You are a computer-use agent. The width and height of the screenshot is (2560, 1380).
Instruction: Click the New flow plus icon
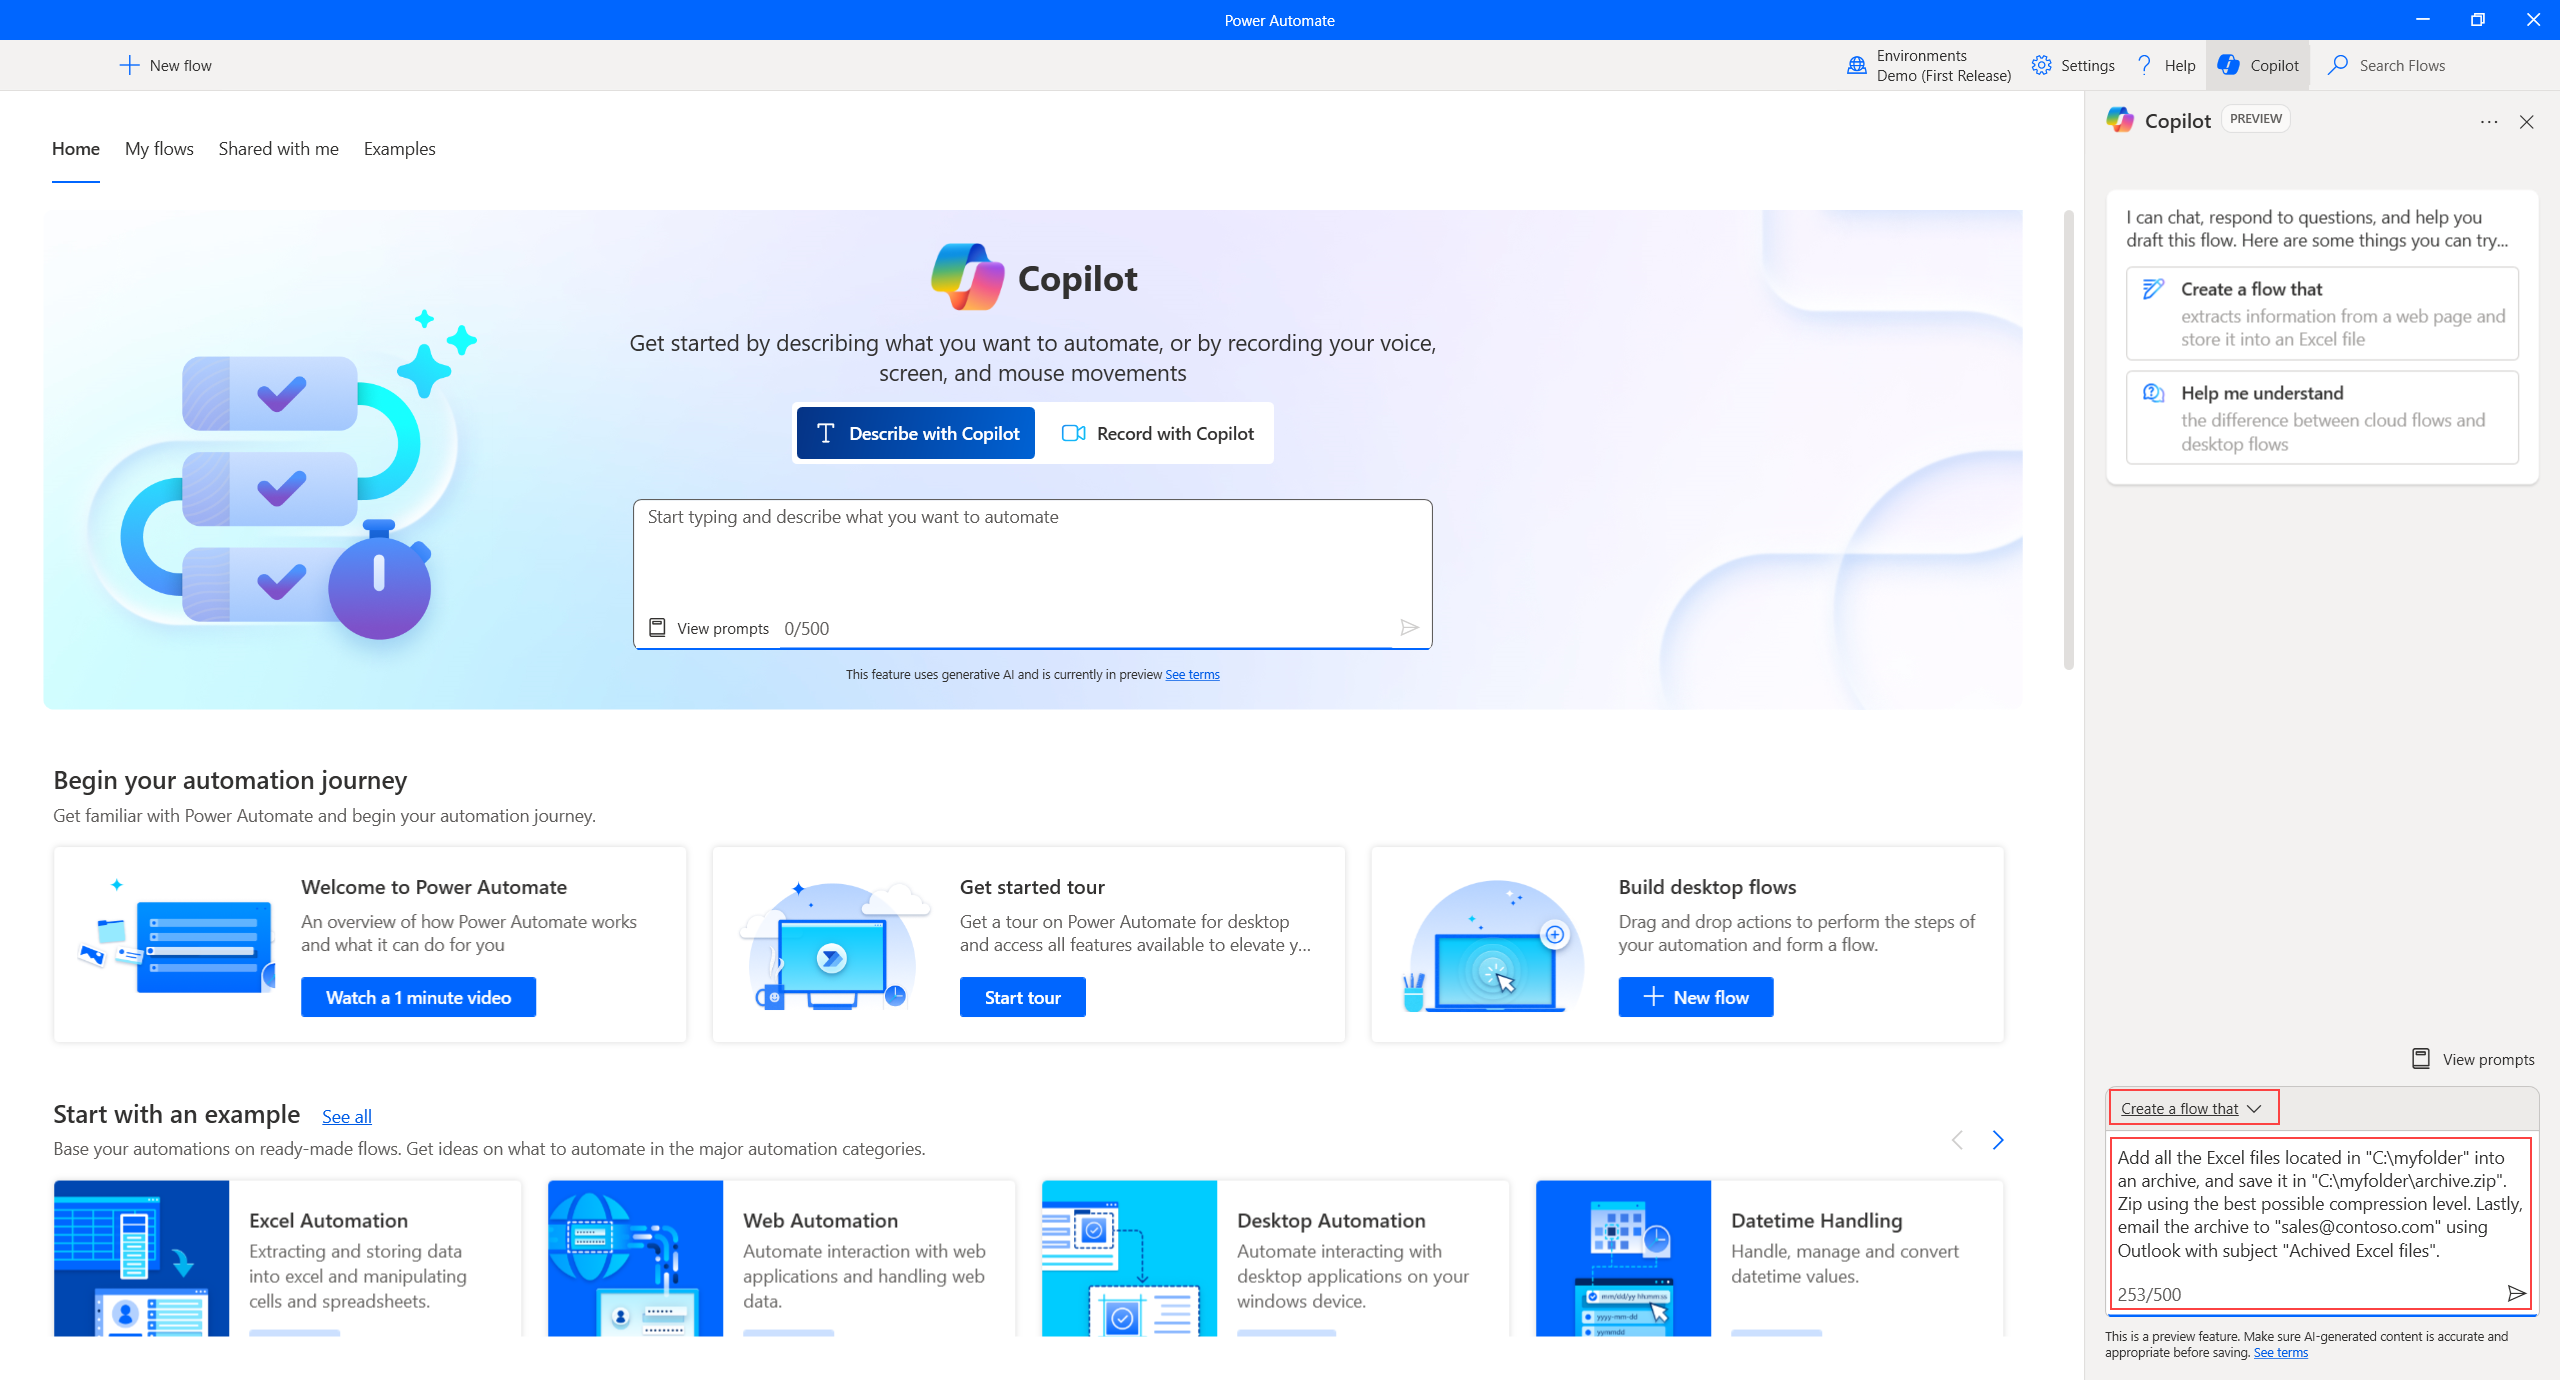[x=129, y=65]
